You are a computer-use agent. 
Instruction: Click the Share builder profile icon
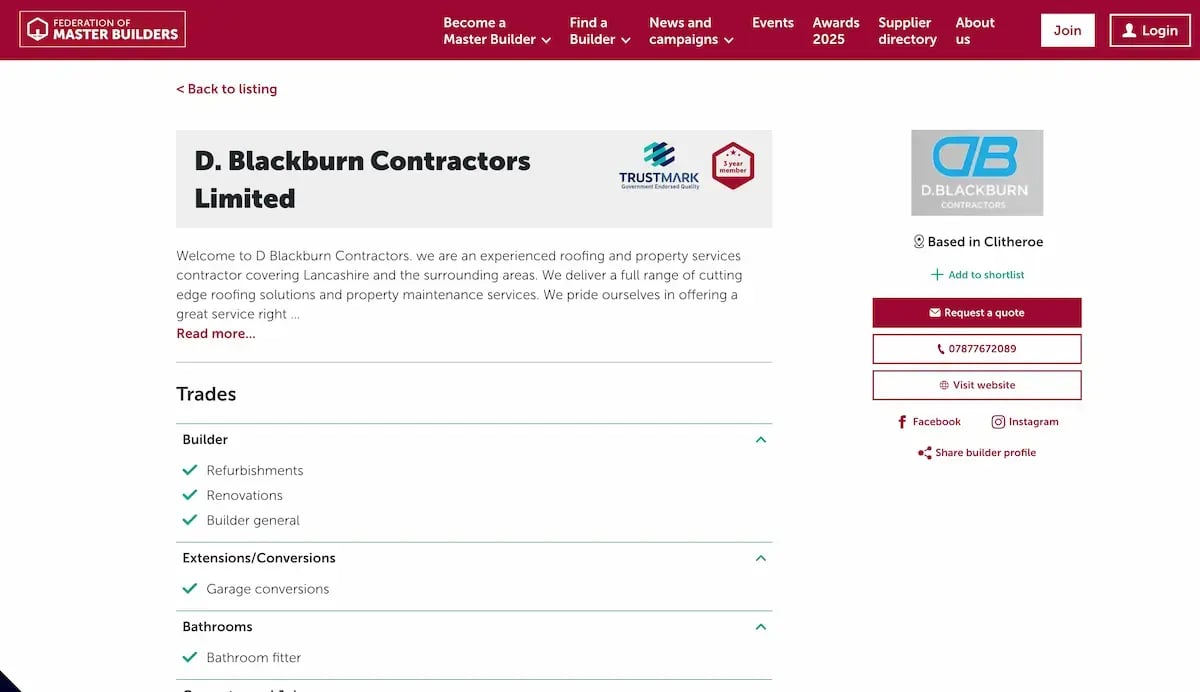(924, 452)
